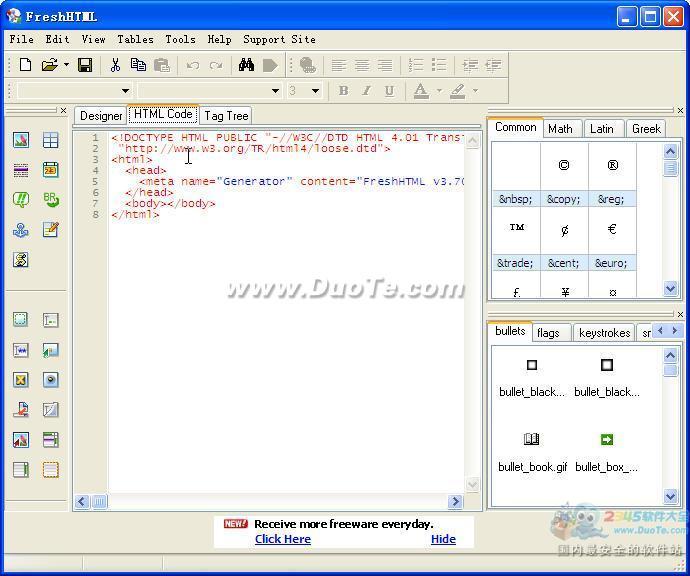Click the yellow X form icon
Image resolution: width=690 pixels, height=576 pixels.
tap(21, 380)
